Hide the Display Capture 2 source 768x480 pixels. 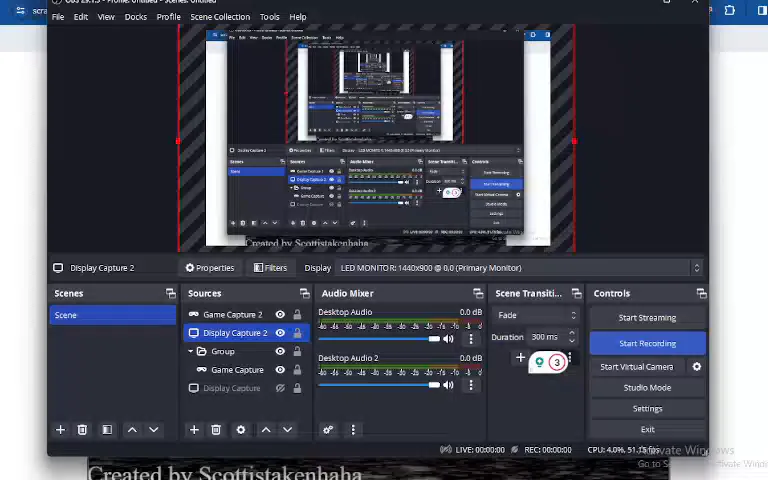(280, 333)
